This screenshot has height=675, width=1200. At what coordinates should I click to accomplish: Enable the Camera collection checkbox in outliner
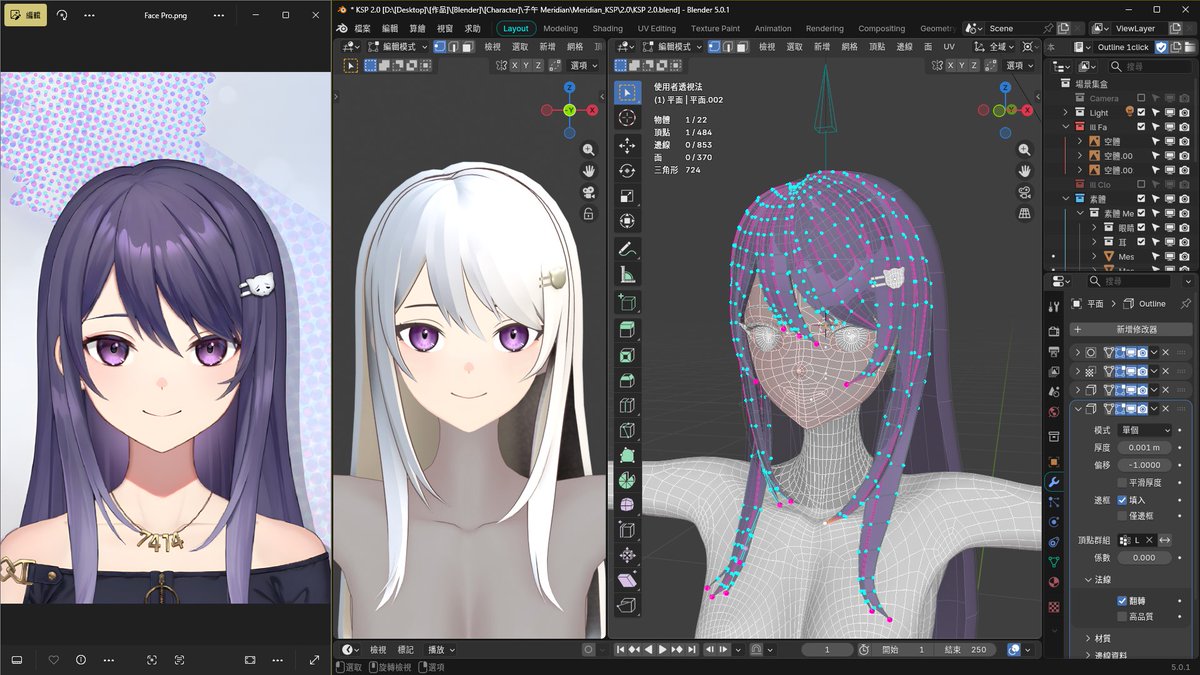(x=1141, y=98)
